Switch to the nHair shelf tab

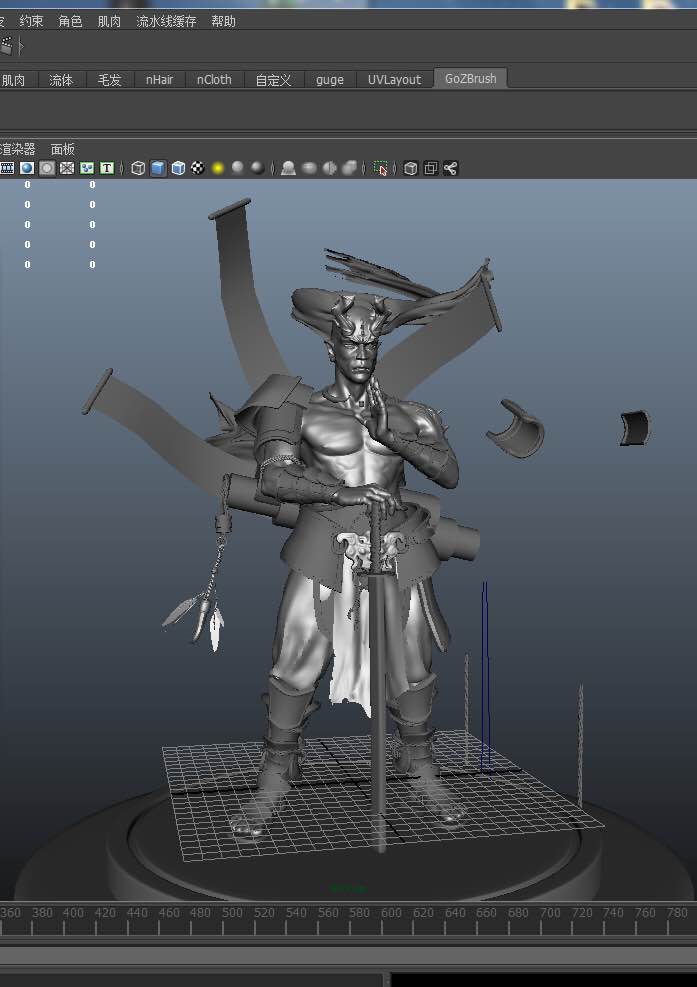coord(159,80)
